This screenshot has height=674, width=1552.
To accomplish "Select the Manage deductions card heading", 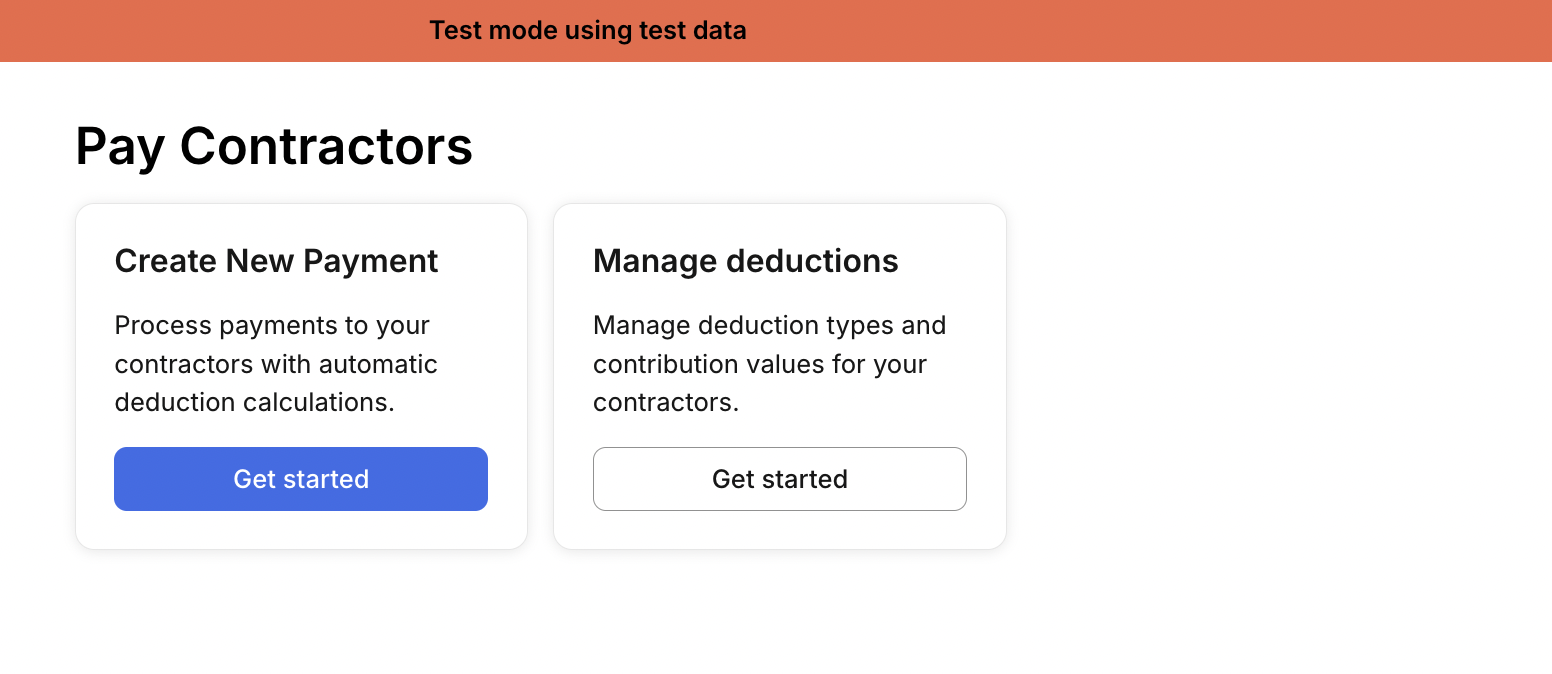I will (x=746, y=261).
